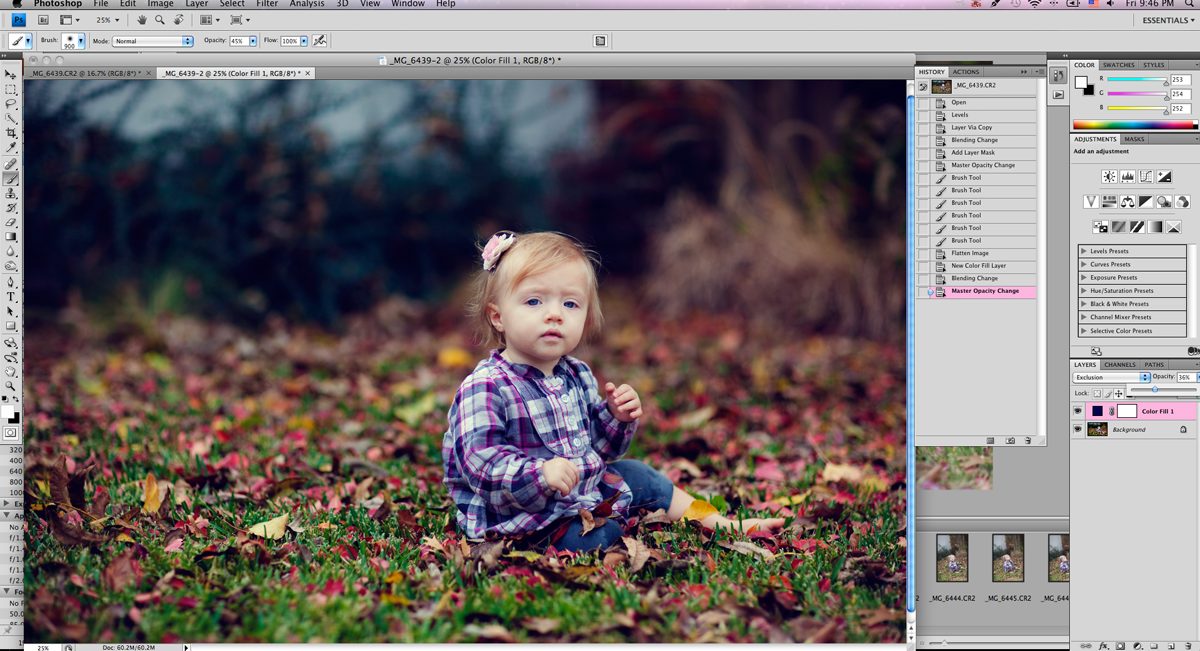Select the Move tool

point(11,75)
